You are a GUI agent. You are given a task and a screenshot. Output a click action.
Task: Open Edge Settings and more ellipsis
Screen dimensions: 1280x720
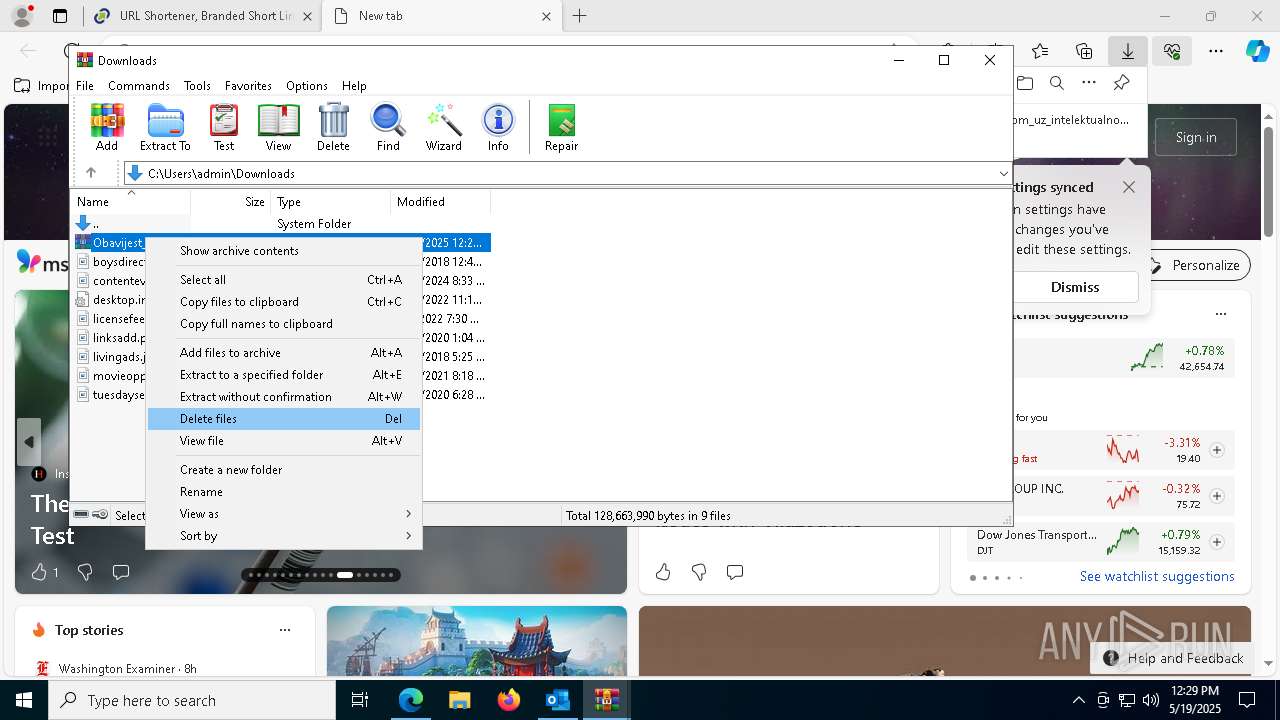coord(1216,51)
